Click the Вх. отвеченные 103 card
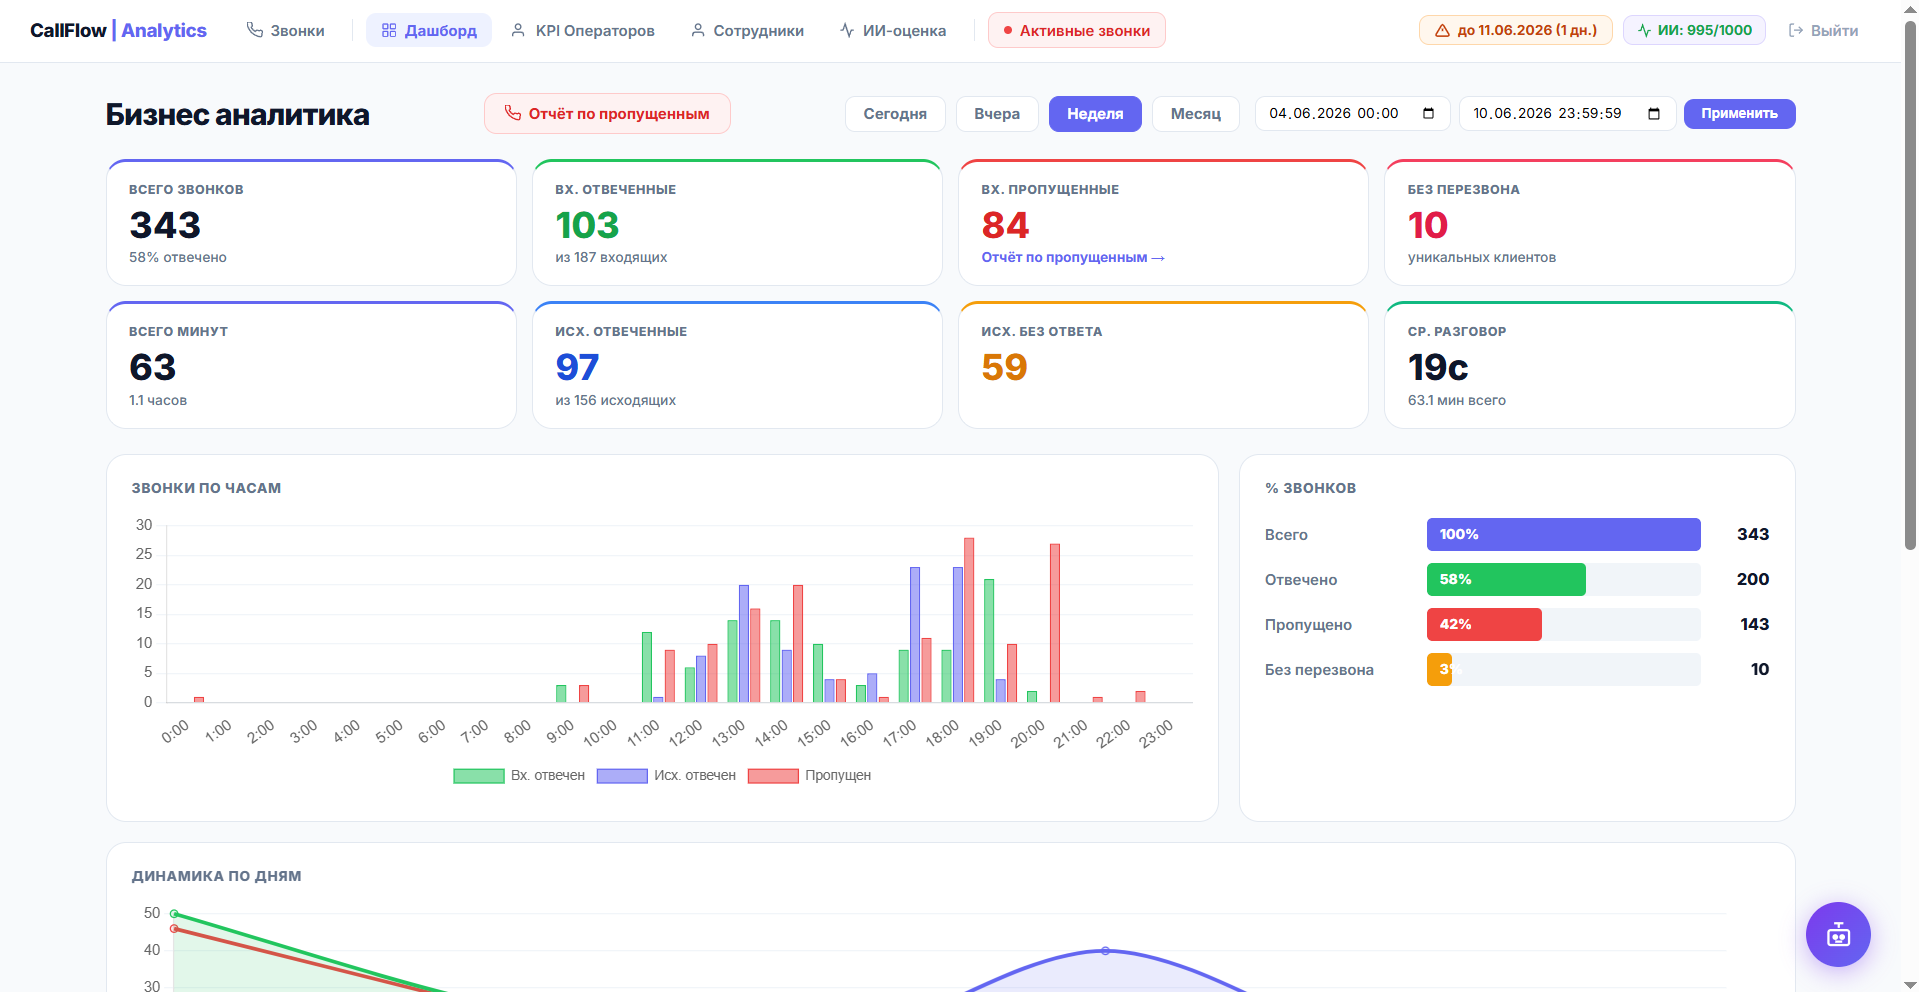The width and height of the screenshot is (1919, 992). 737,222
